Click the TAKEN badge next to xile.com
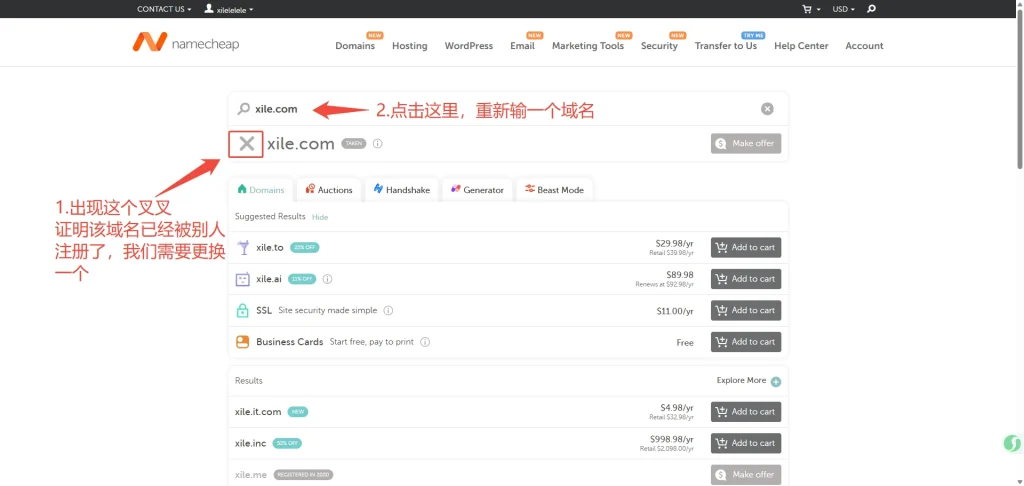Screen dimensions: 1024x486 (x=353, y=144)
